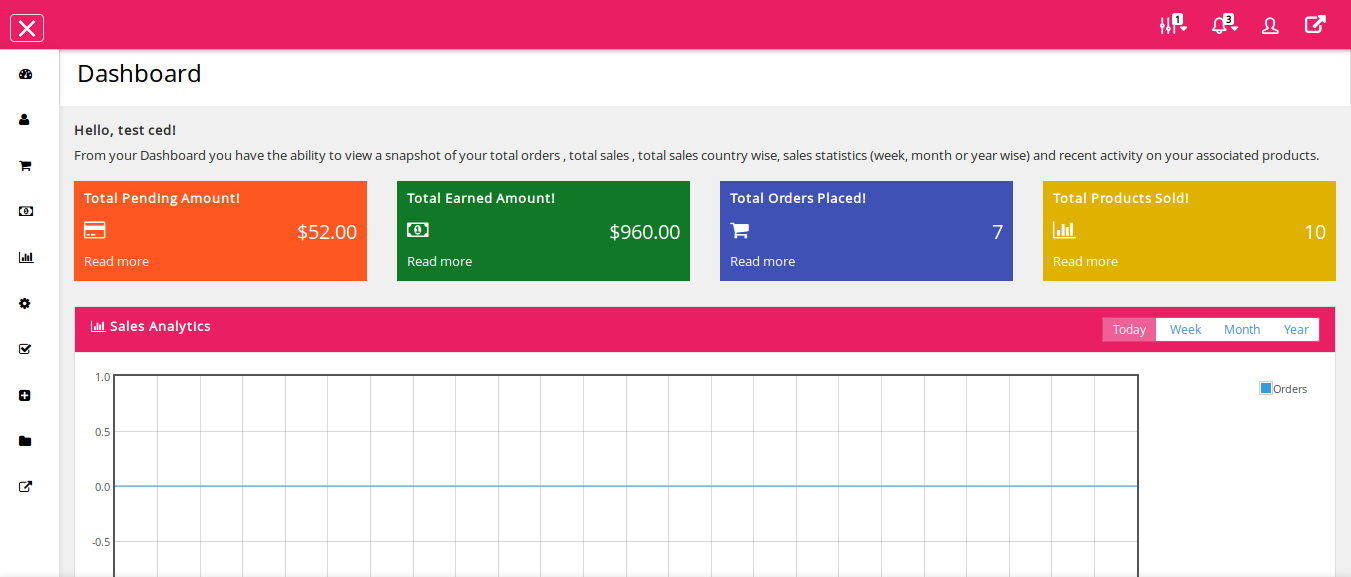This screenshot has height=577, width=1351.
Task: Click the bar chart sidebar icon
Action: point(25,257)
